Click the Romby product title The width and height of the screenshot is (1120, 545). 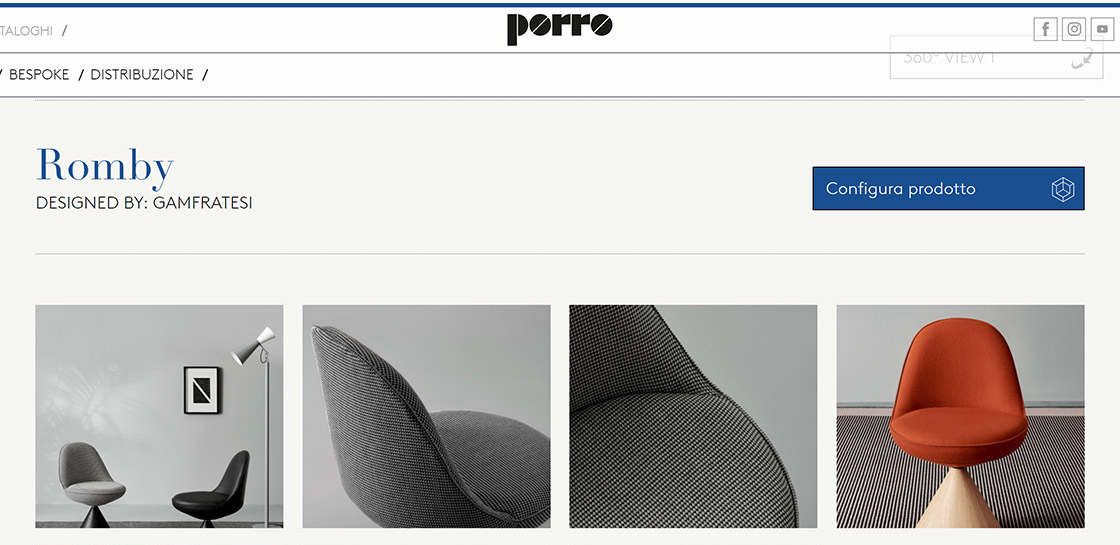pyautogui.click(x=104, y=165)
